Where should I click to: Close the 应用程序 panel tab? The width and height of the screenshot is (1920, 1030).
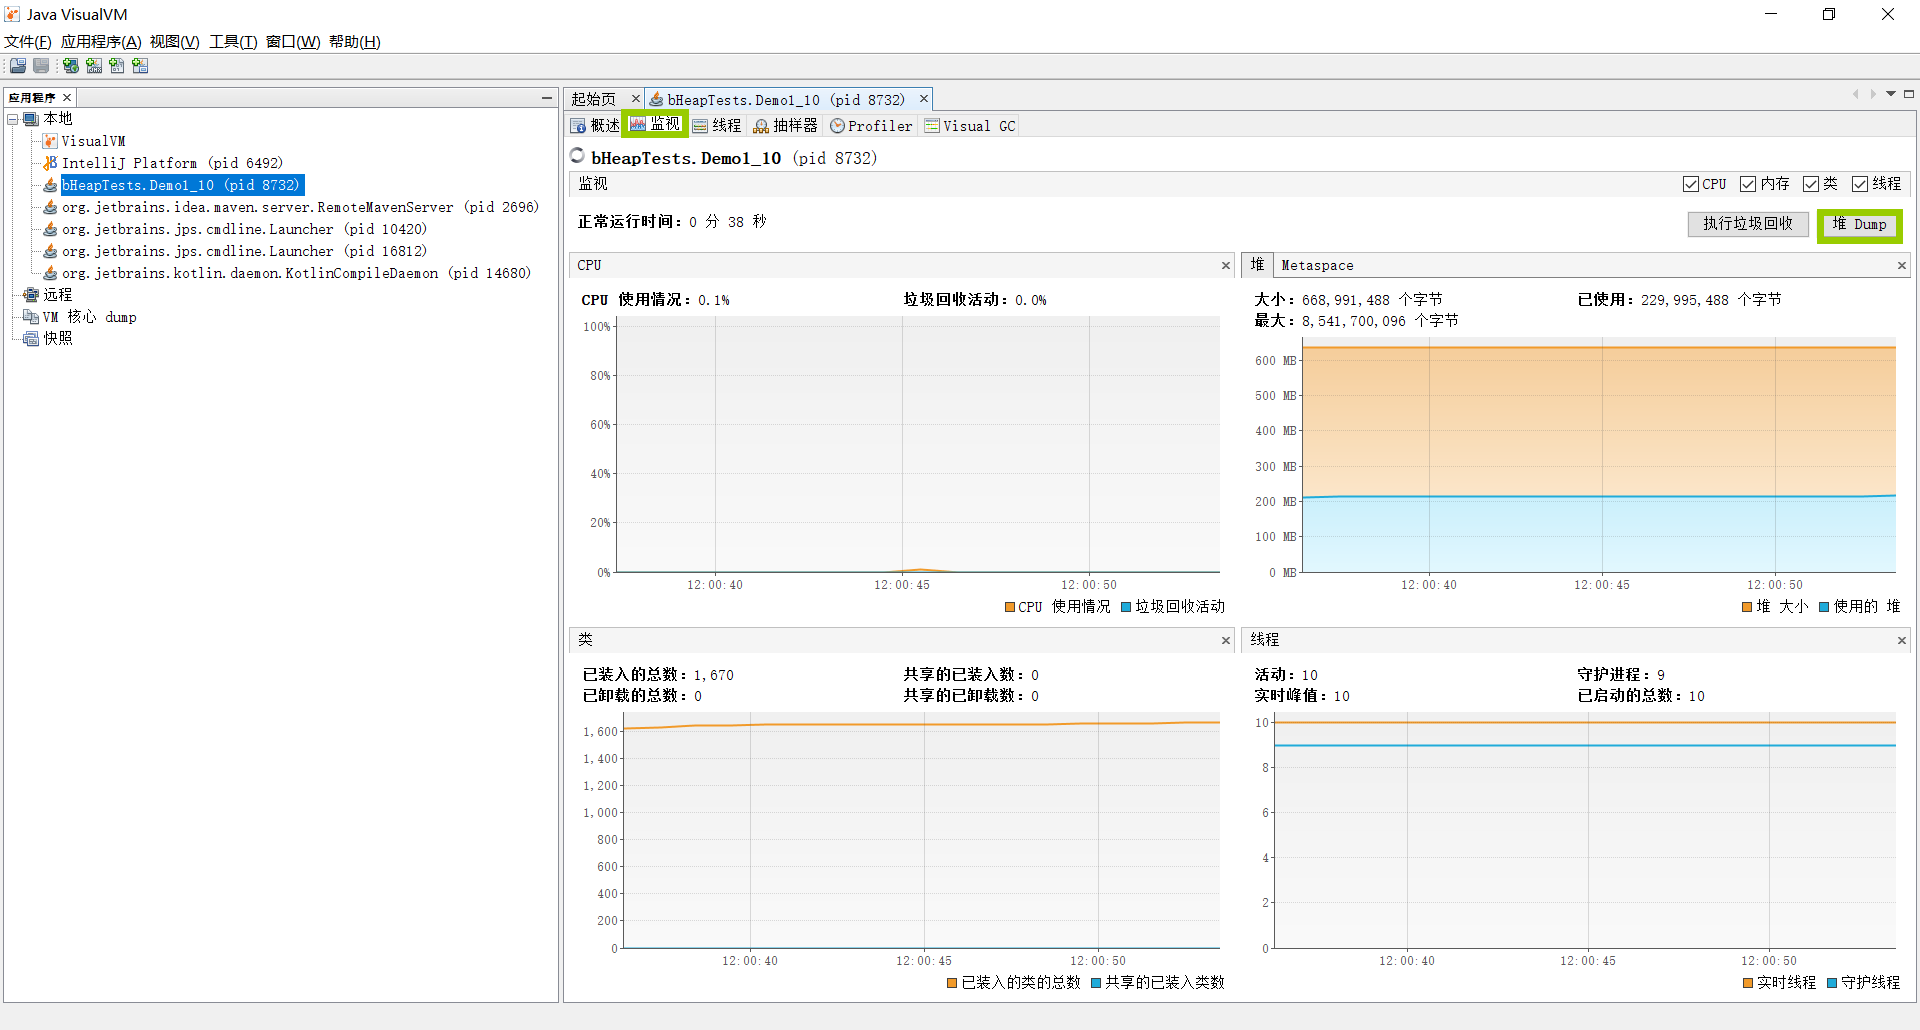pyautogui.click(x=67, y=97)
